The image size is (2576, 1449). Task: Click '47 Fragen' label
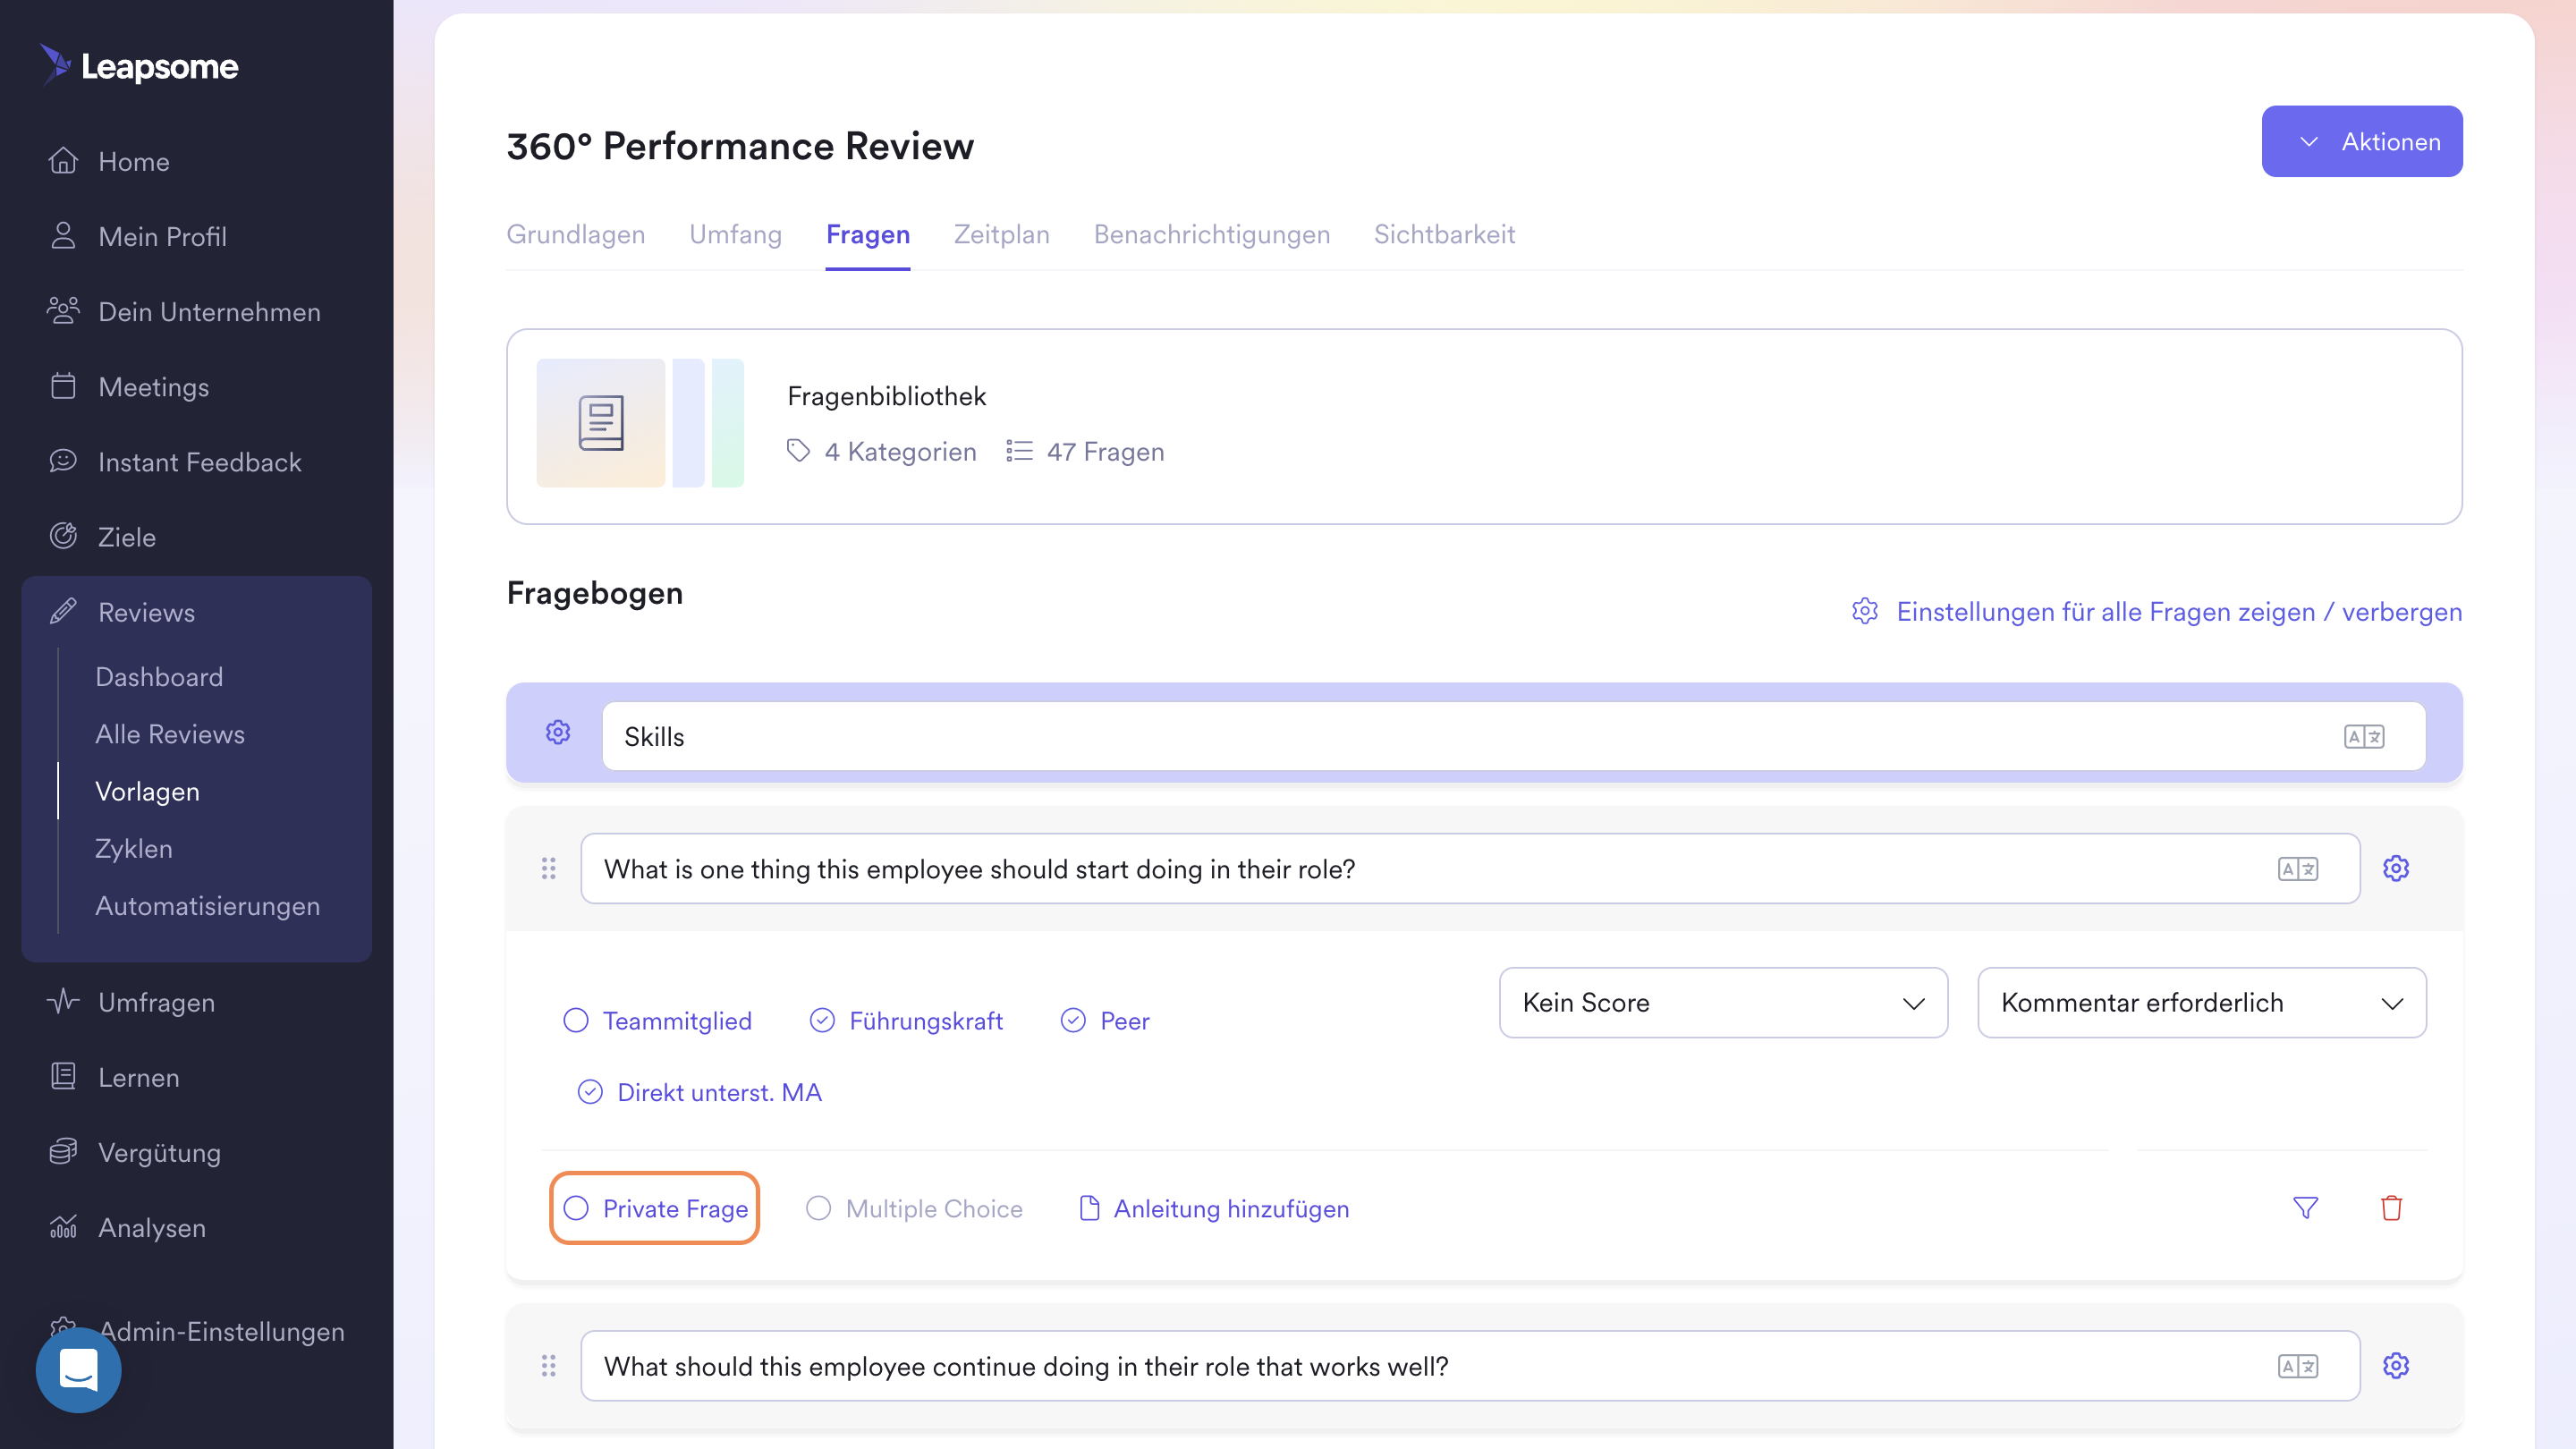1105,451
